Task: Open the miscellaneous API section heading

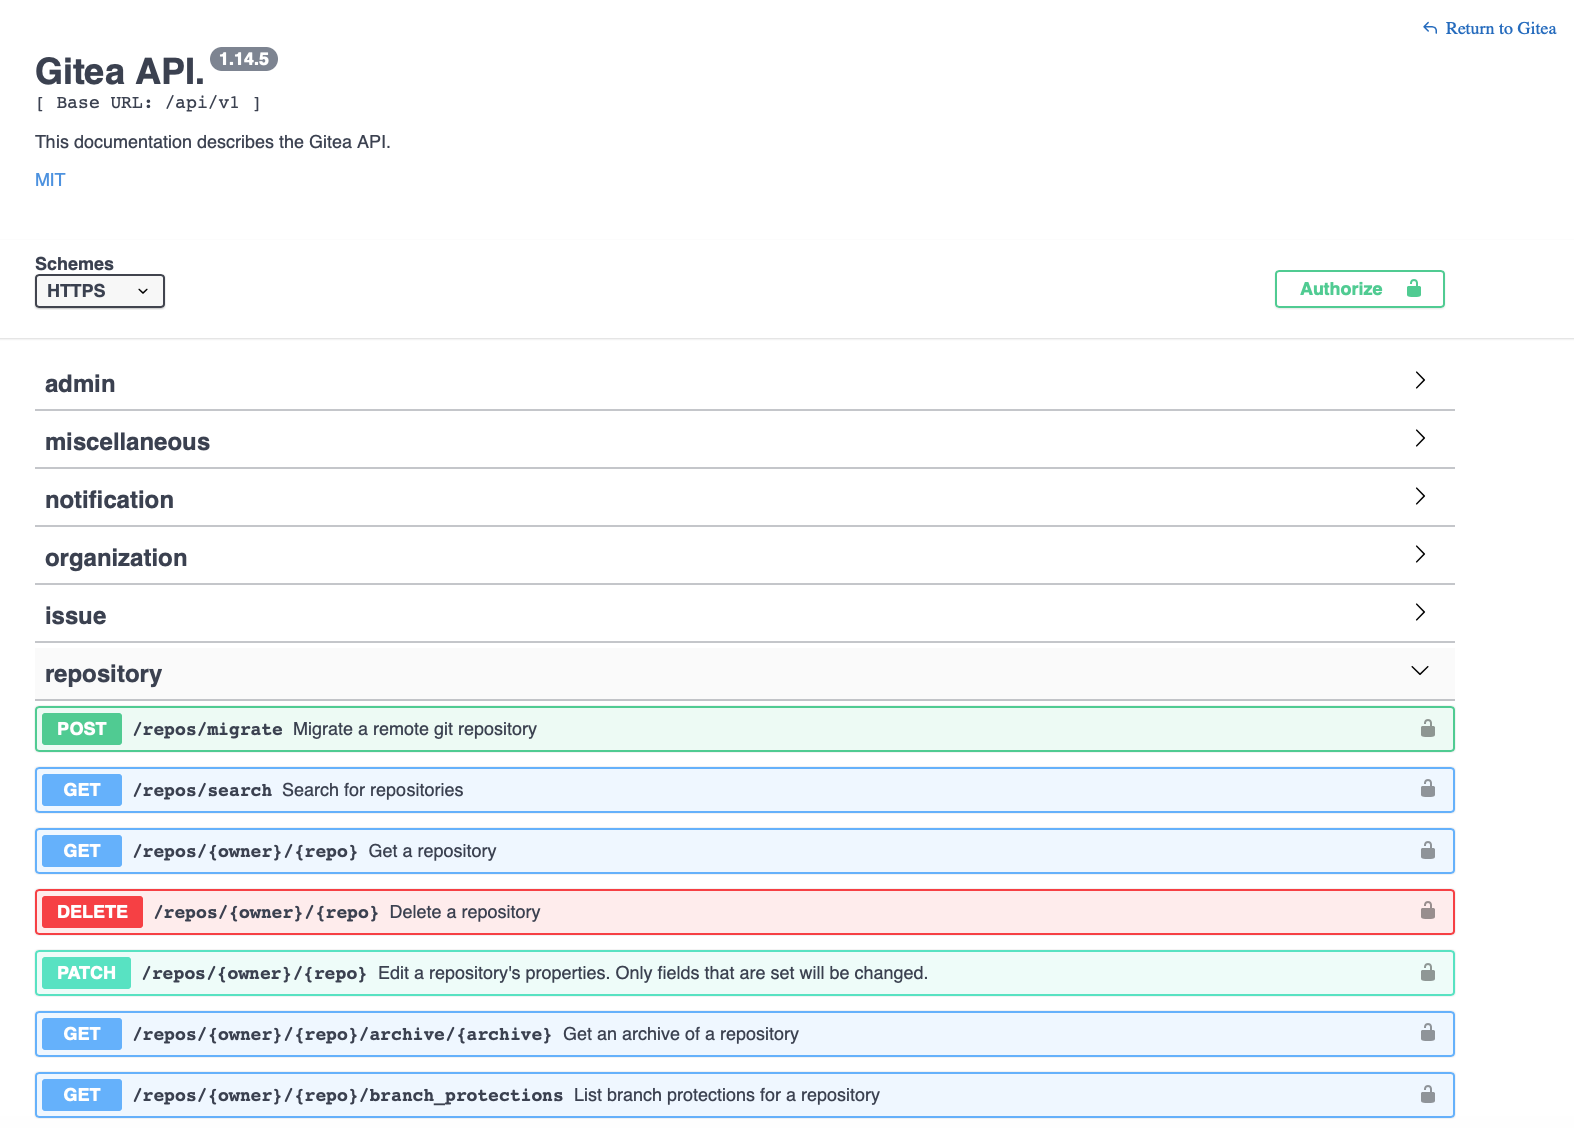Action: 127,442
